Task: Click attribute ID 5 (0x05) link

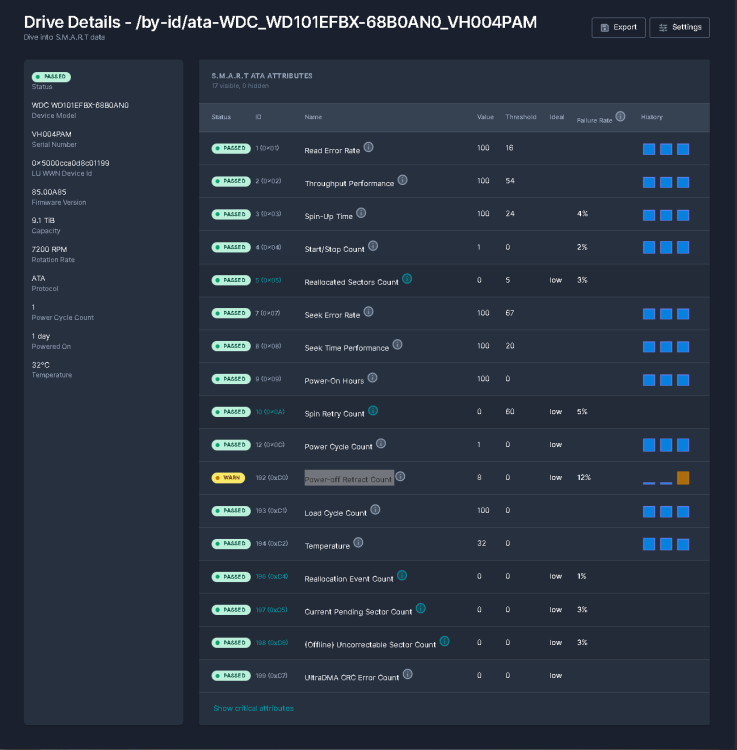Action: (268, 280)
